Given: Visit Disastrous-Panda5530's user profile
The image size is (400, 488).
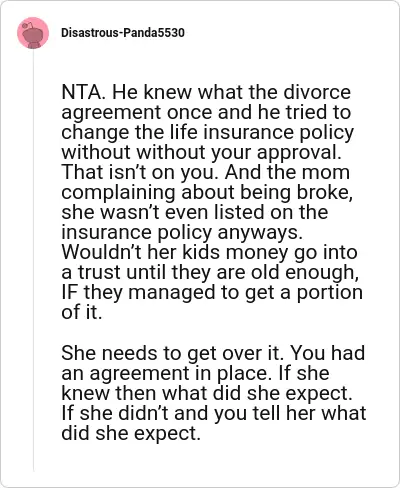Looking at the screenshot, I should click(x=123, y=33).
